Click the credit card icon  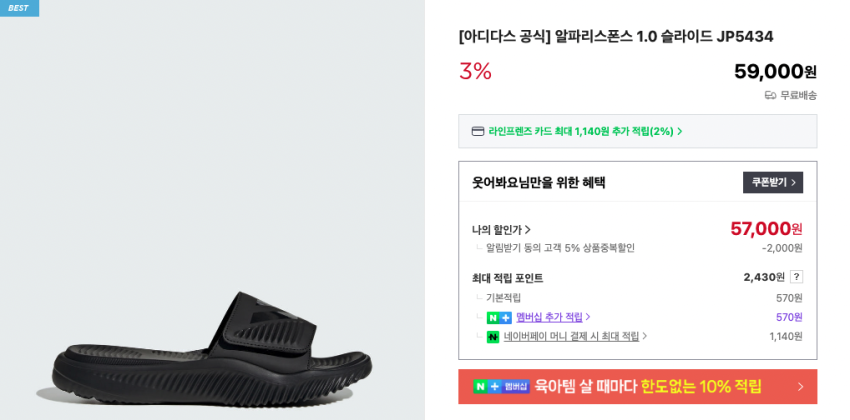[478, 131]
